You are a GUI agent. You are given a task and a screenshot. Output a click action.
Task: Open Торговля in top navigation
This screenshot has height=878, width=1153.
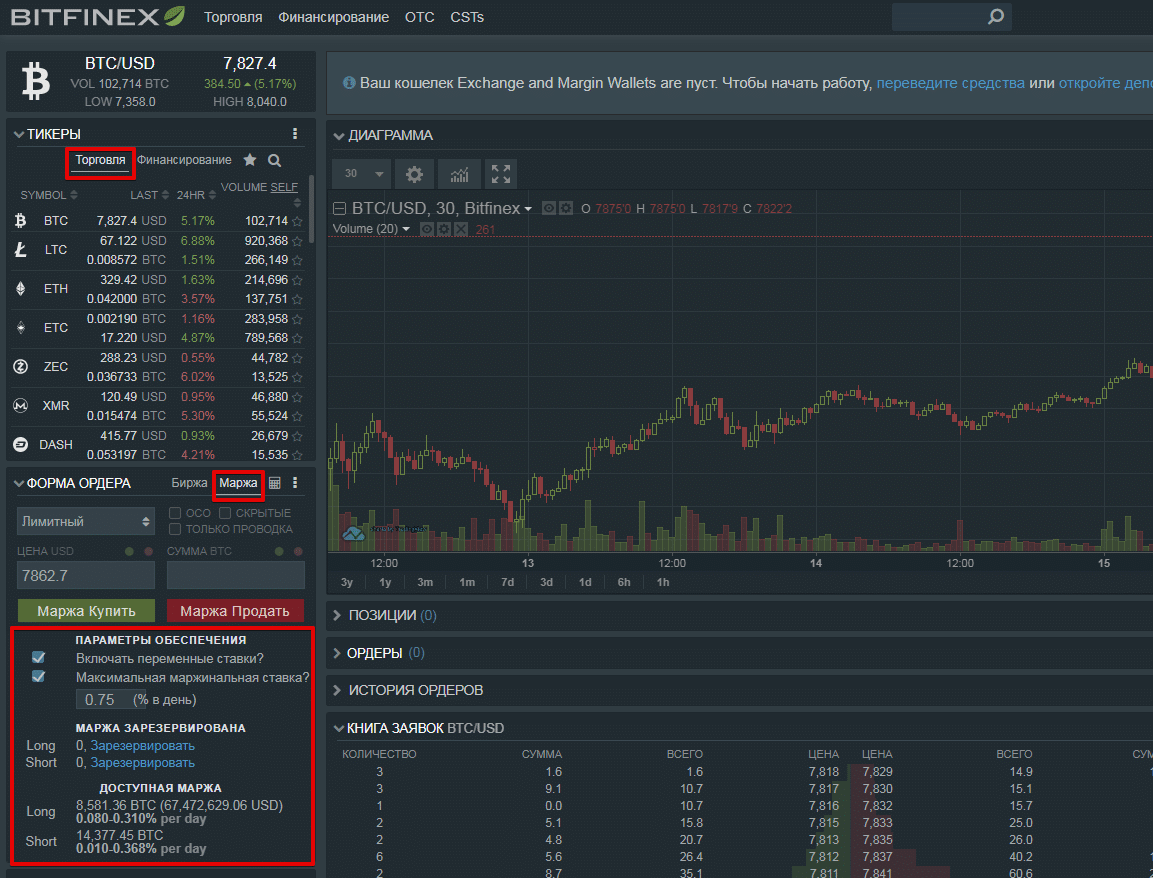coord(233,17)
